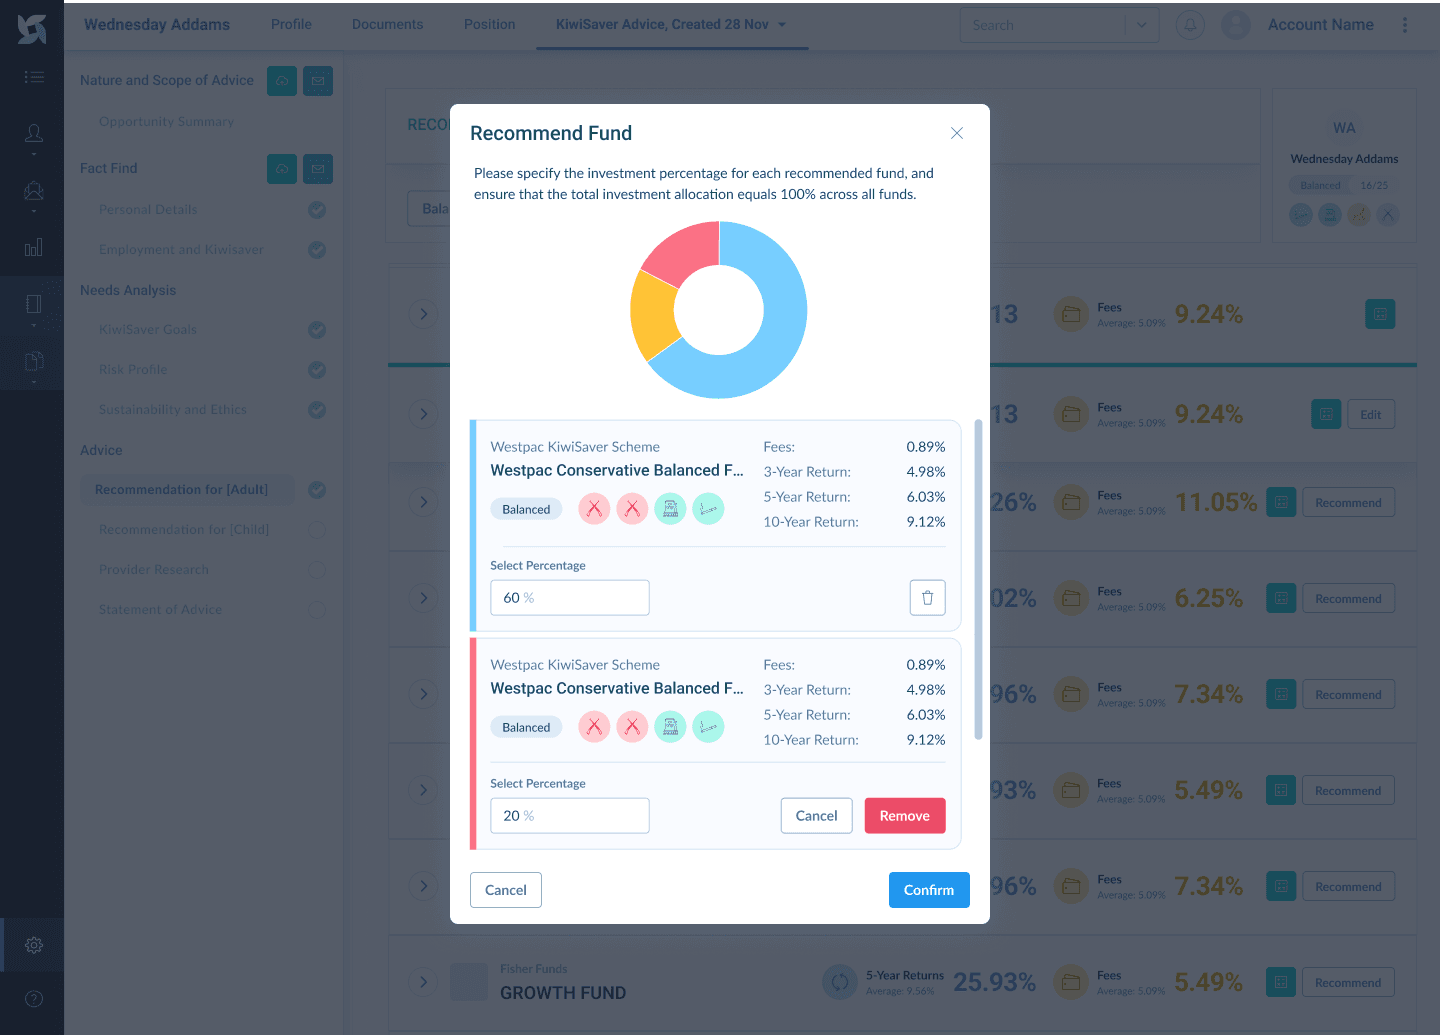Viewport: 1440px width, 1035px height.
Task: Click crossed-tools icon in Wednesday Addams card
Action: pos(1388,214)
